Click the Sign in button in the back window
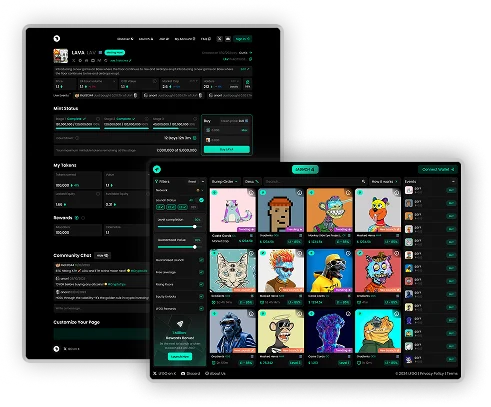Image resolution: width=491 pixels, height=407 pixels. (242, 39)
